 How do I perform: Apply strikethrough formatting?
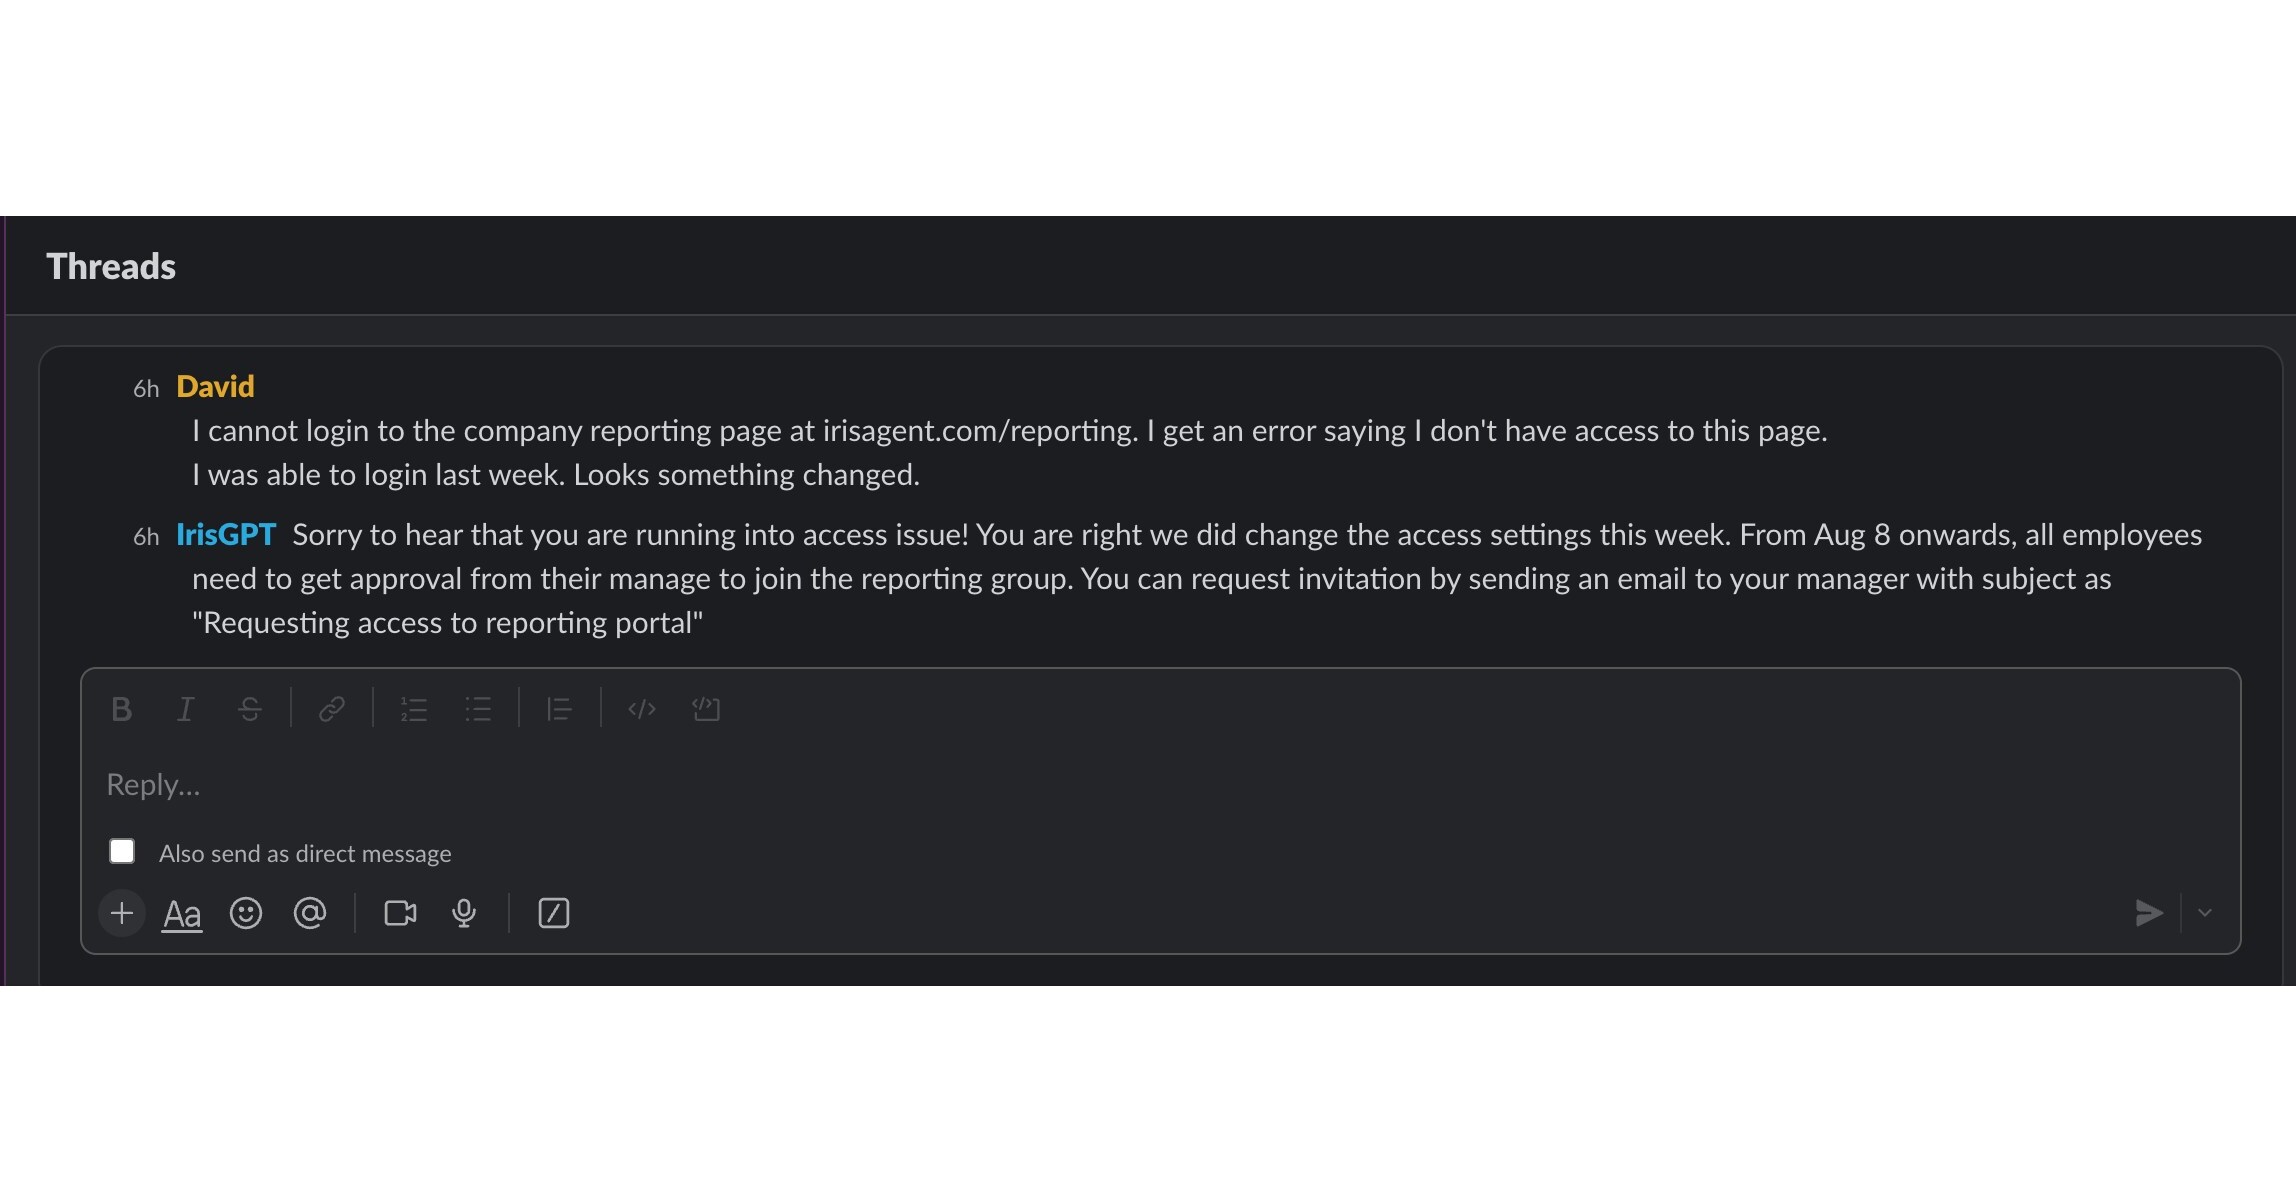click(x=249, y=709)
